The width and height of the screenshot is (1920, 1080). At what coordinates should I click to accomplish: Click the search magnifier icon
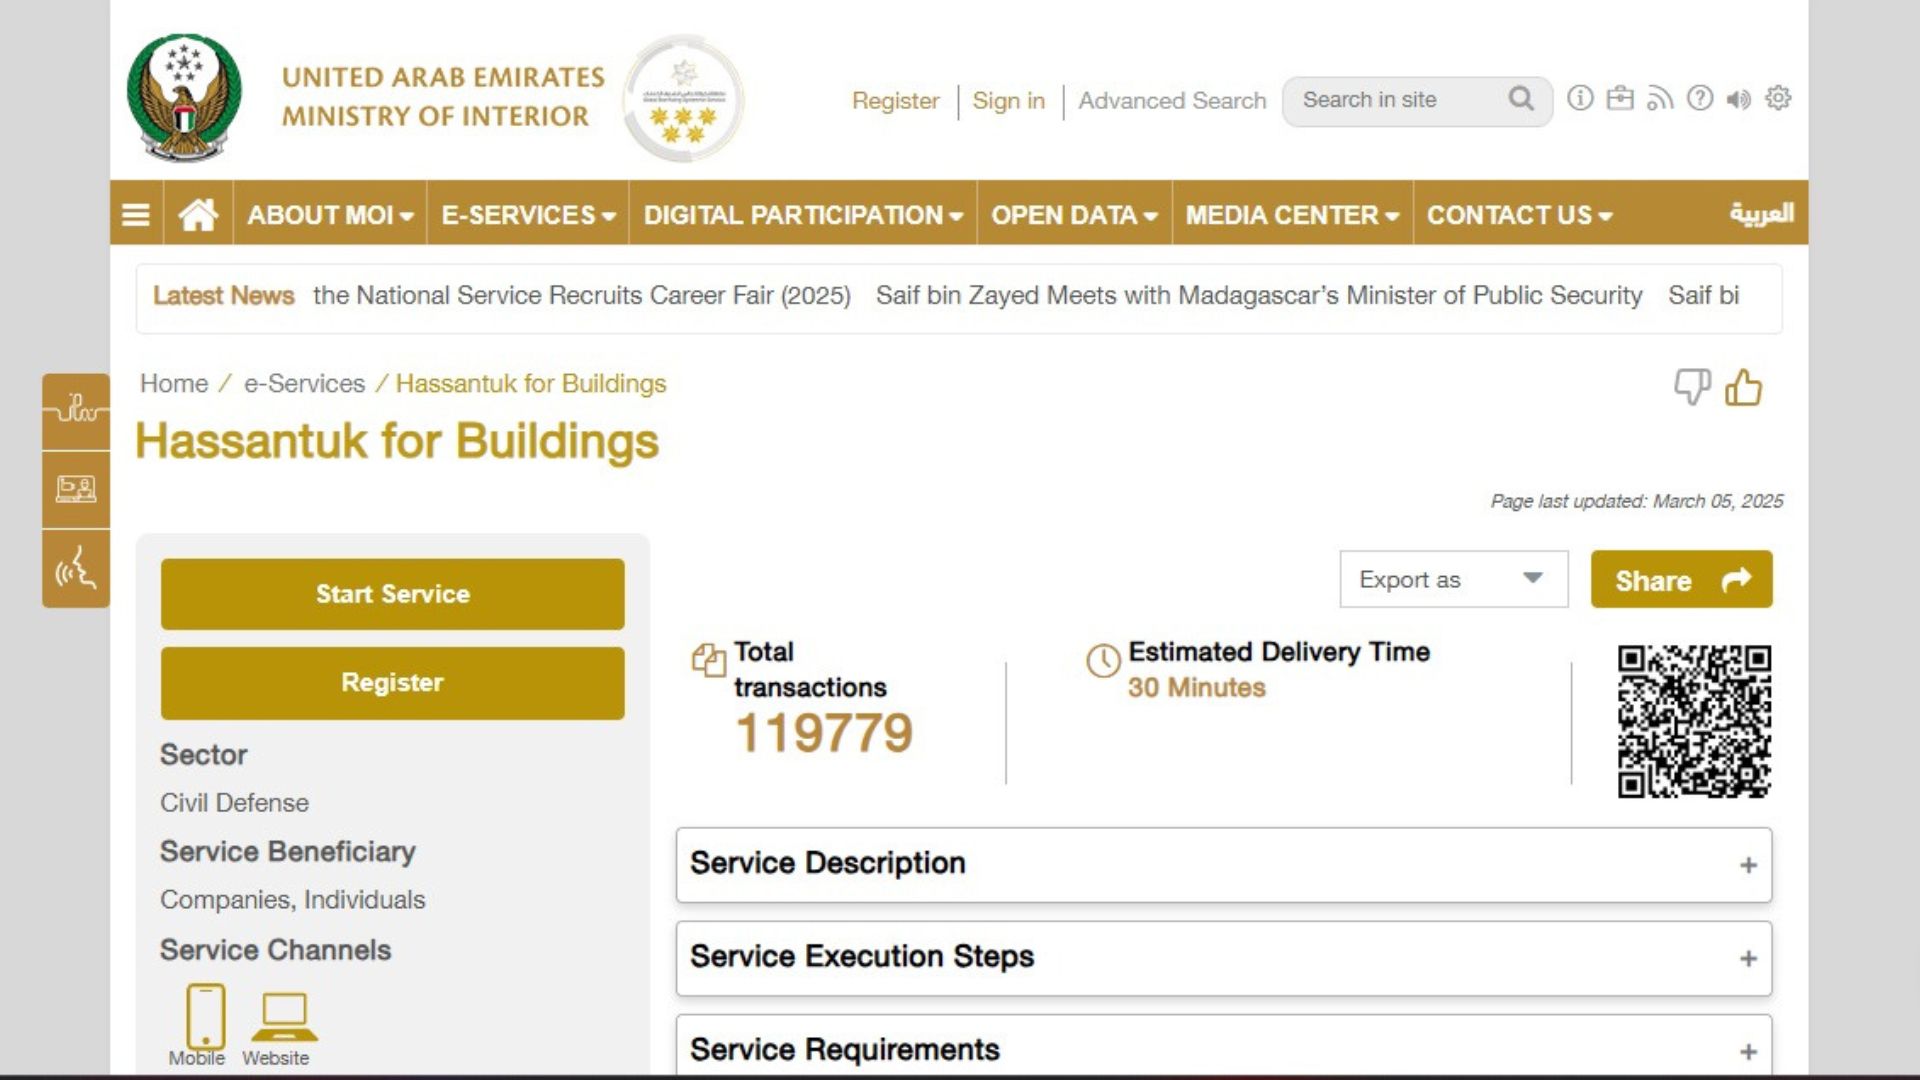pos(1521,99)
